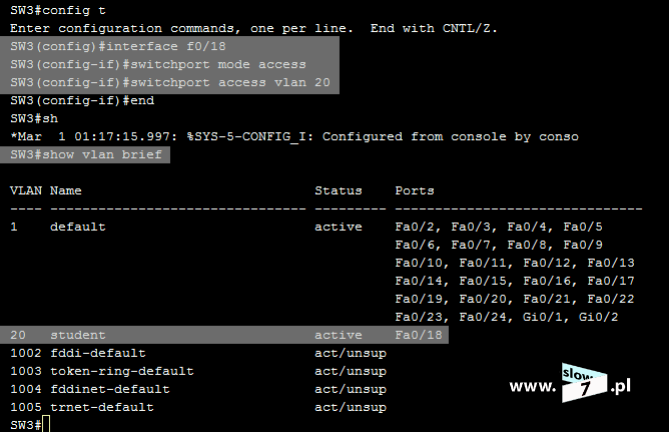Click the 'www.' watermark link text
This screenshot has width=669, height=432.
533,386
